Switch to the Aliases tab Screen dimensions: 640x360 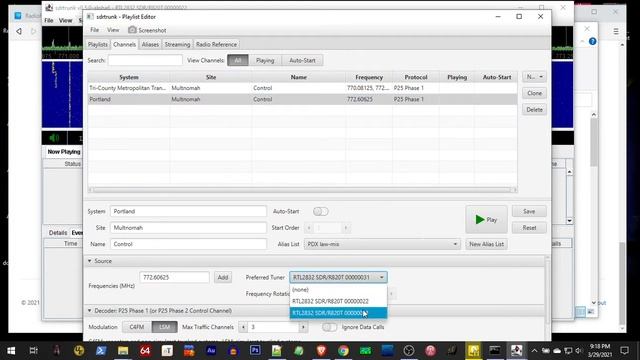click(x=150, y=44)
